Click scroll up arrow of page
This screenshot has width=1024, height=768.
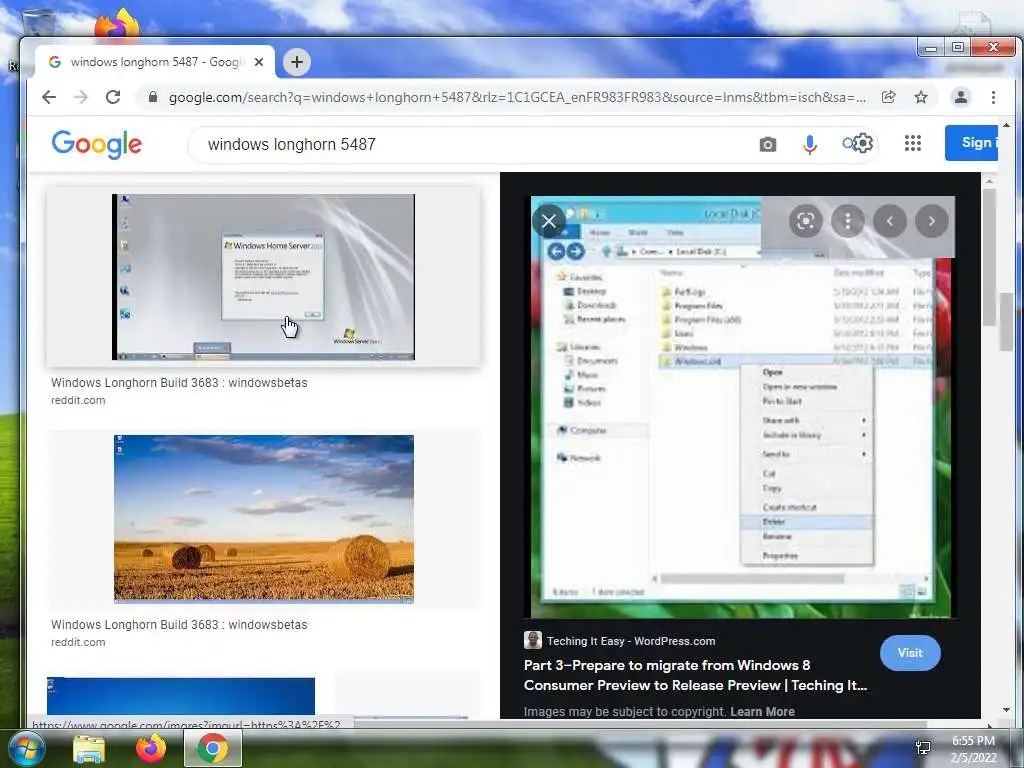pyautogui.click(x=1006, y=125)
